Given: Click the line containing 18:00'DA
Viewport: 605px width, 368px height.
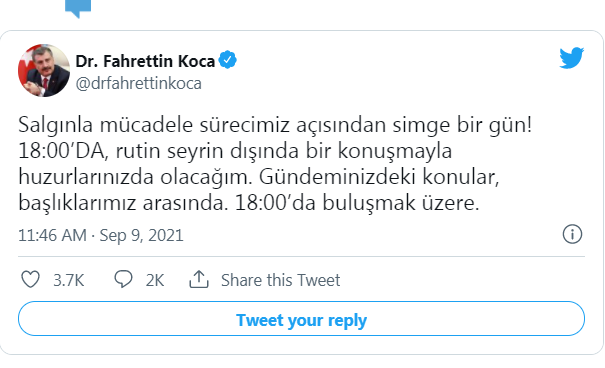Looking at the screenshot, I should click(x=235, y=151).
